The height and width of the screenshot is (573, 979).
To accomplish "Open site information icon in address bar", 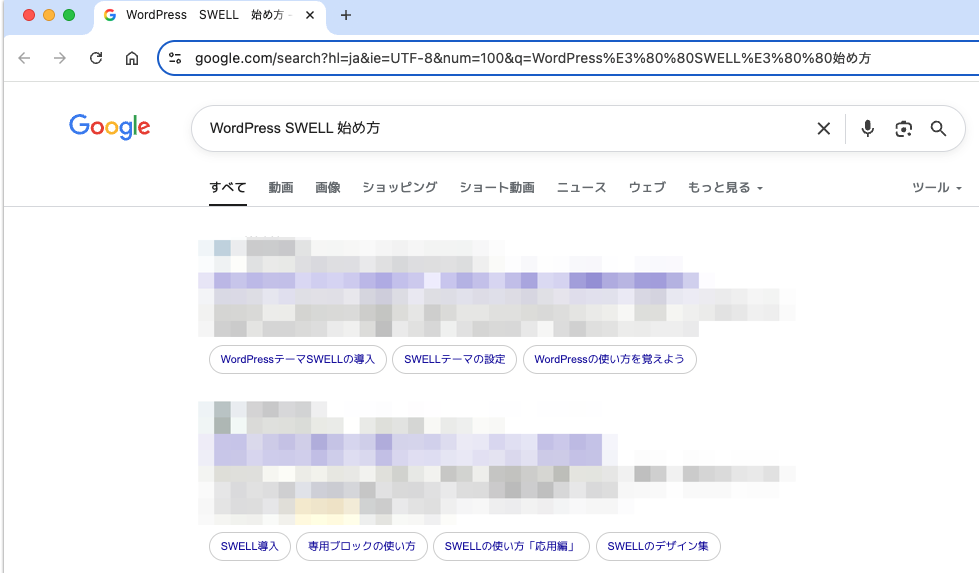I will coord(176,58).
